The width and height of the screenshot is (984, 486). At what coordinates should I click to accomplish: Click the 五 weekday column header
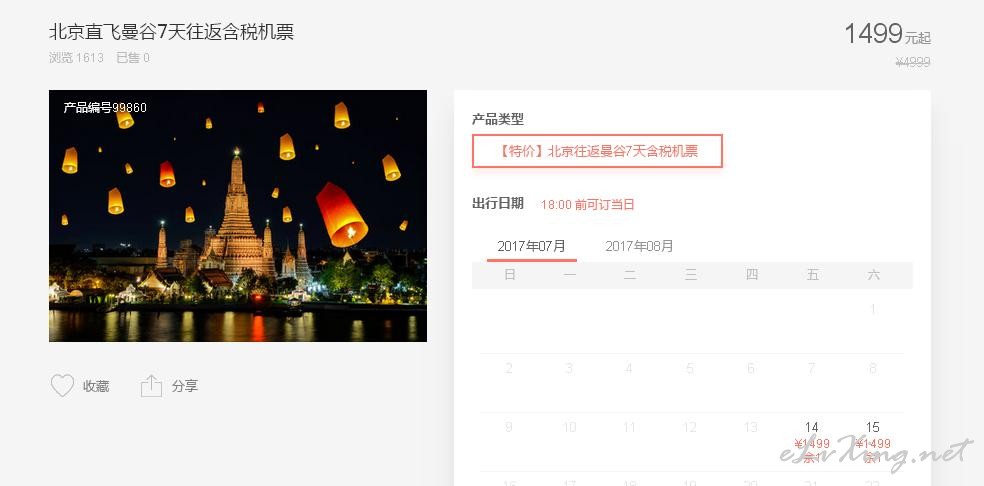pyautogui.click(x=813, y=274)
